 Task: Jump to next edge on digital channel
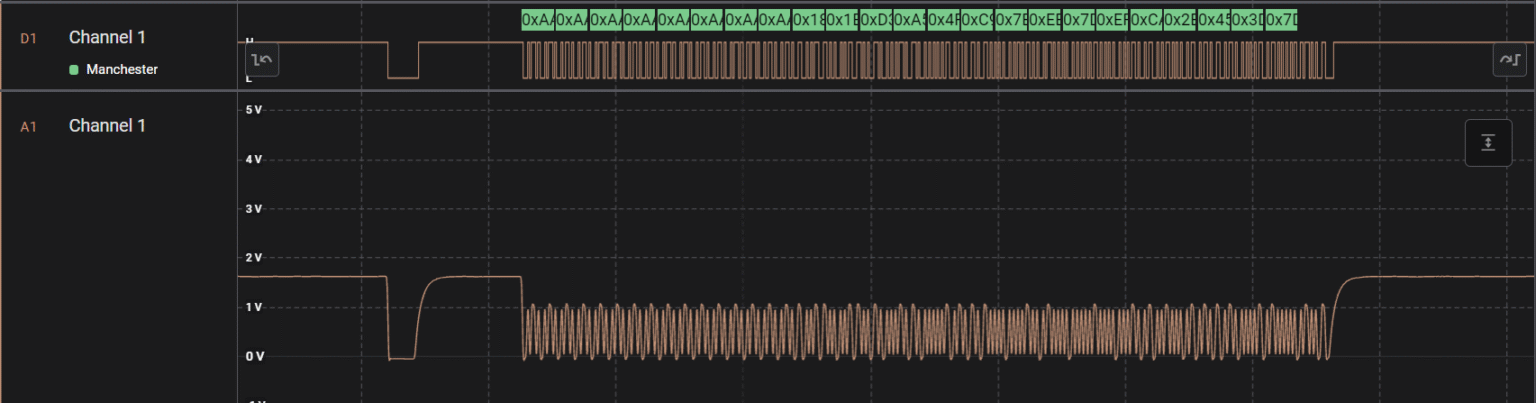pyautogui.click(x=1508, y=60)
